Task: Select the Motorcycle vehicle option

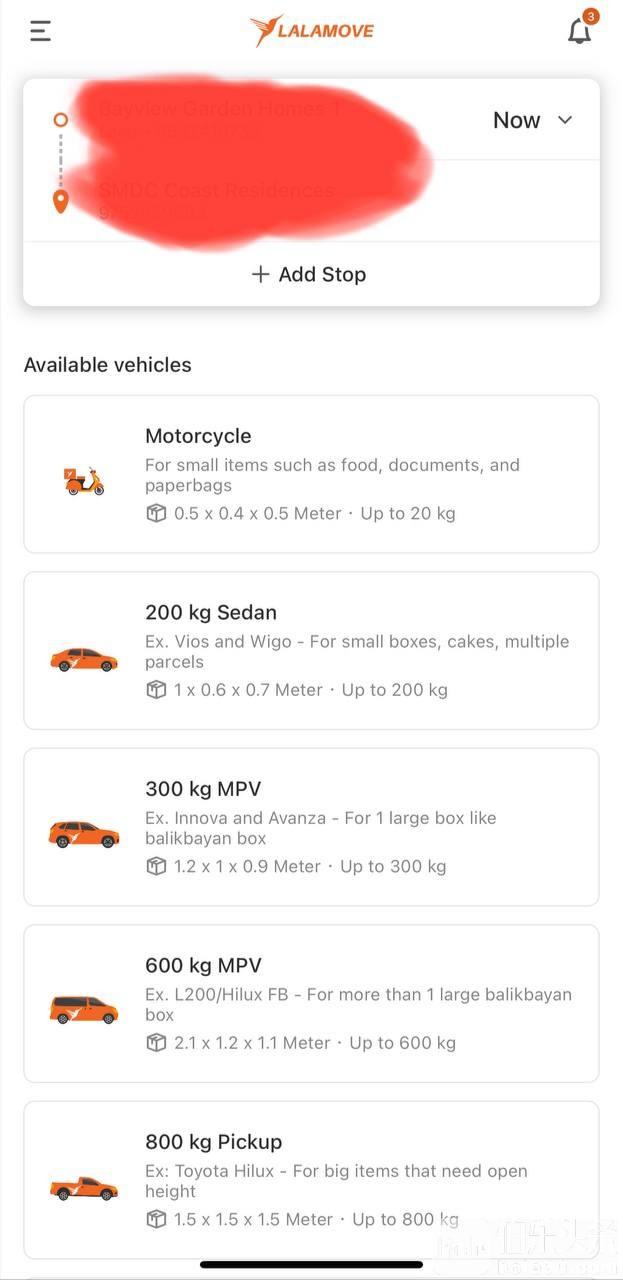Action: click(311, 474)
